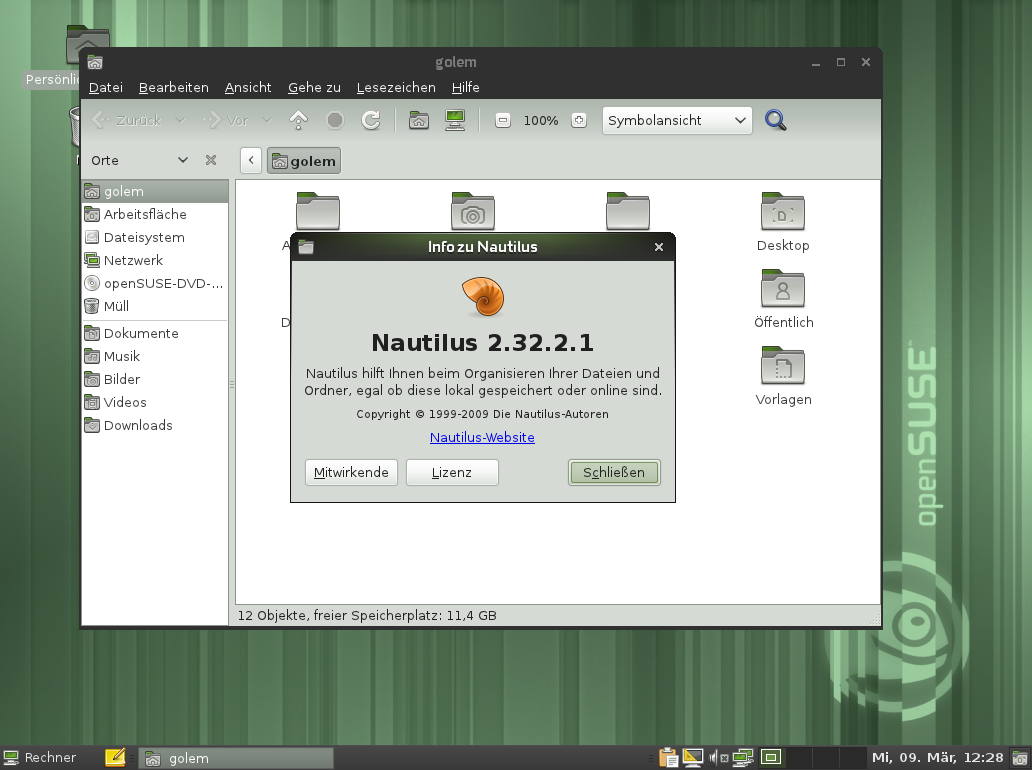This screenshot has height=770, width=1032.
Task: Open the computer browser toolbar icon
Action: (x=454, y=119)
